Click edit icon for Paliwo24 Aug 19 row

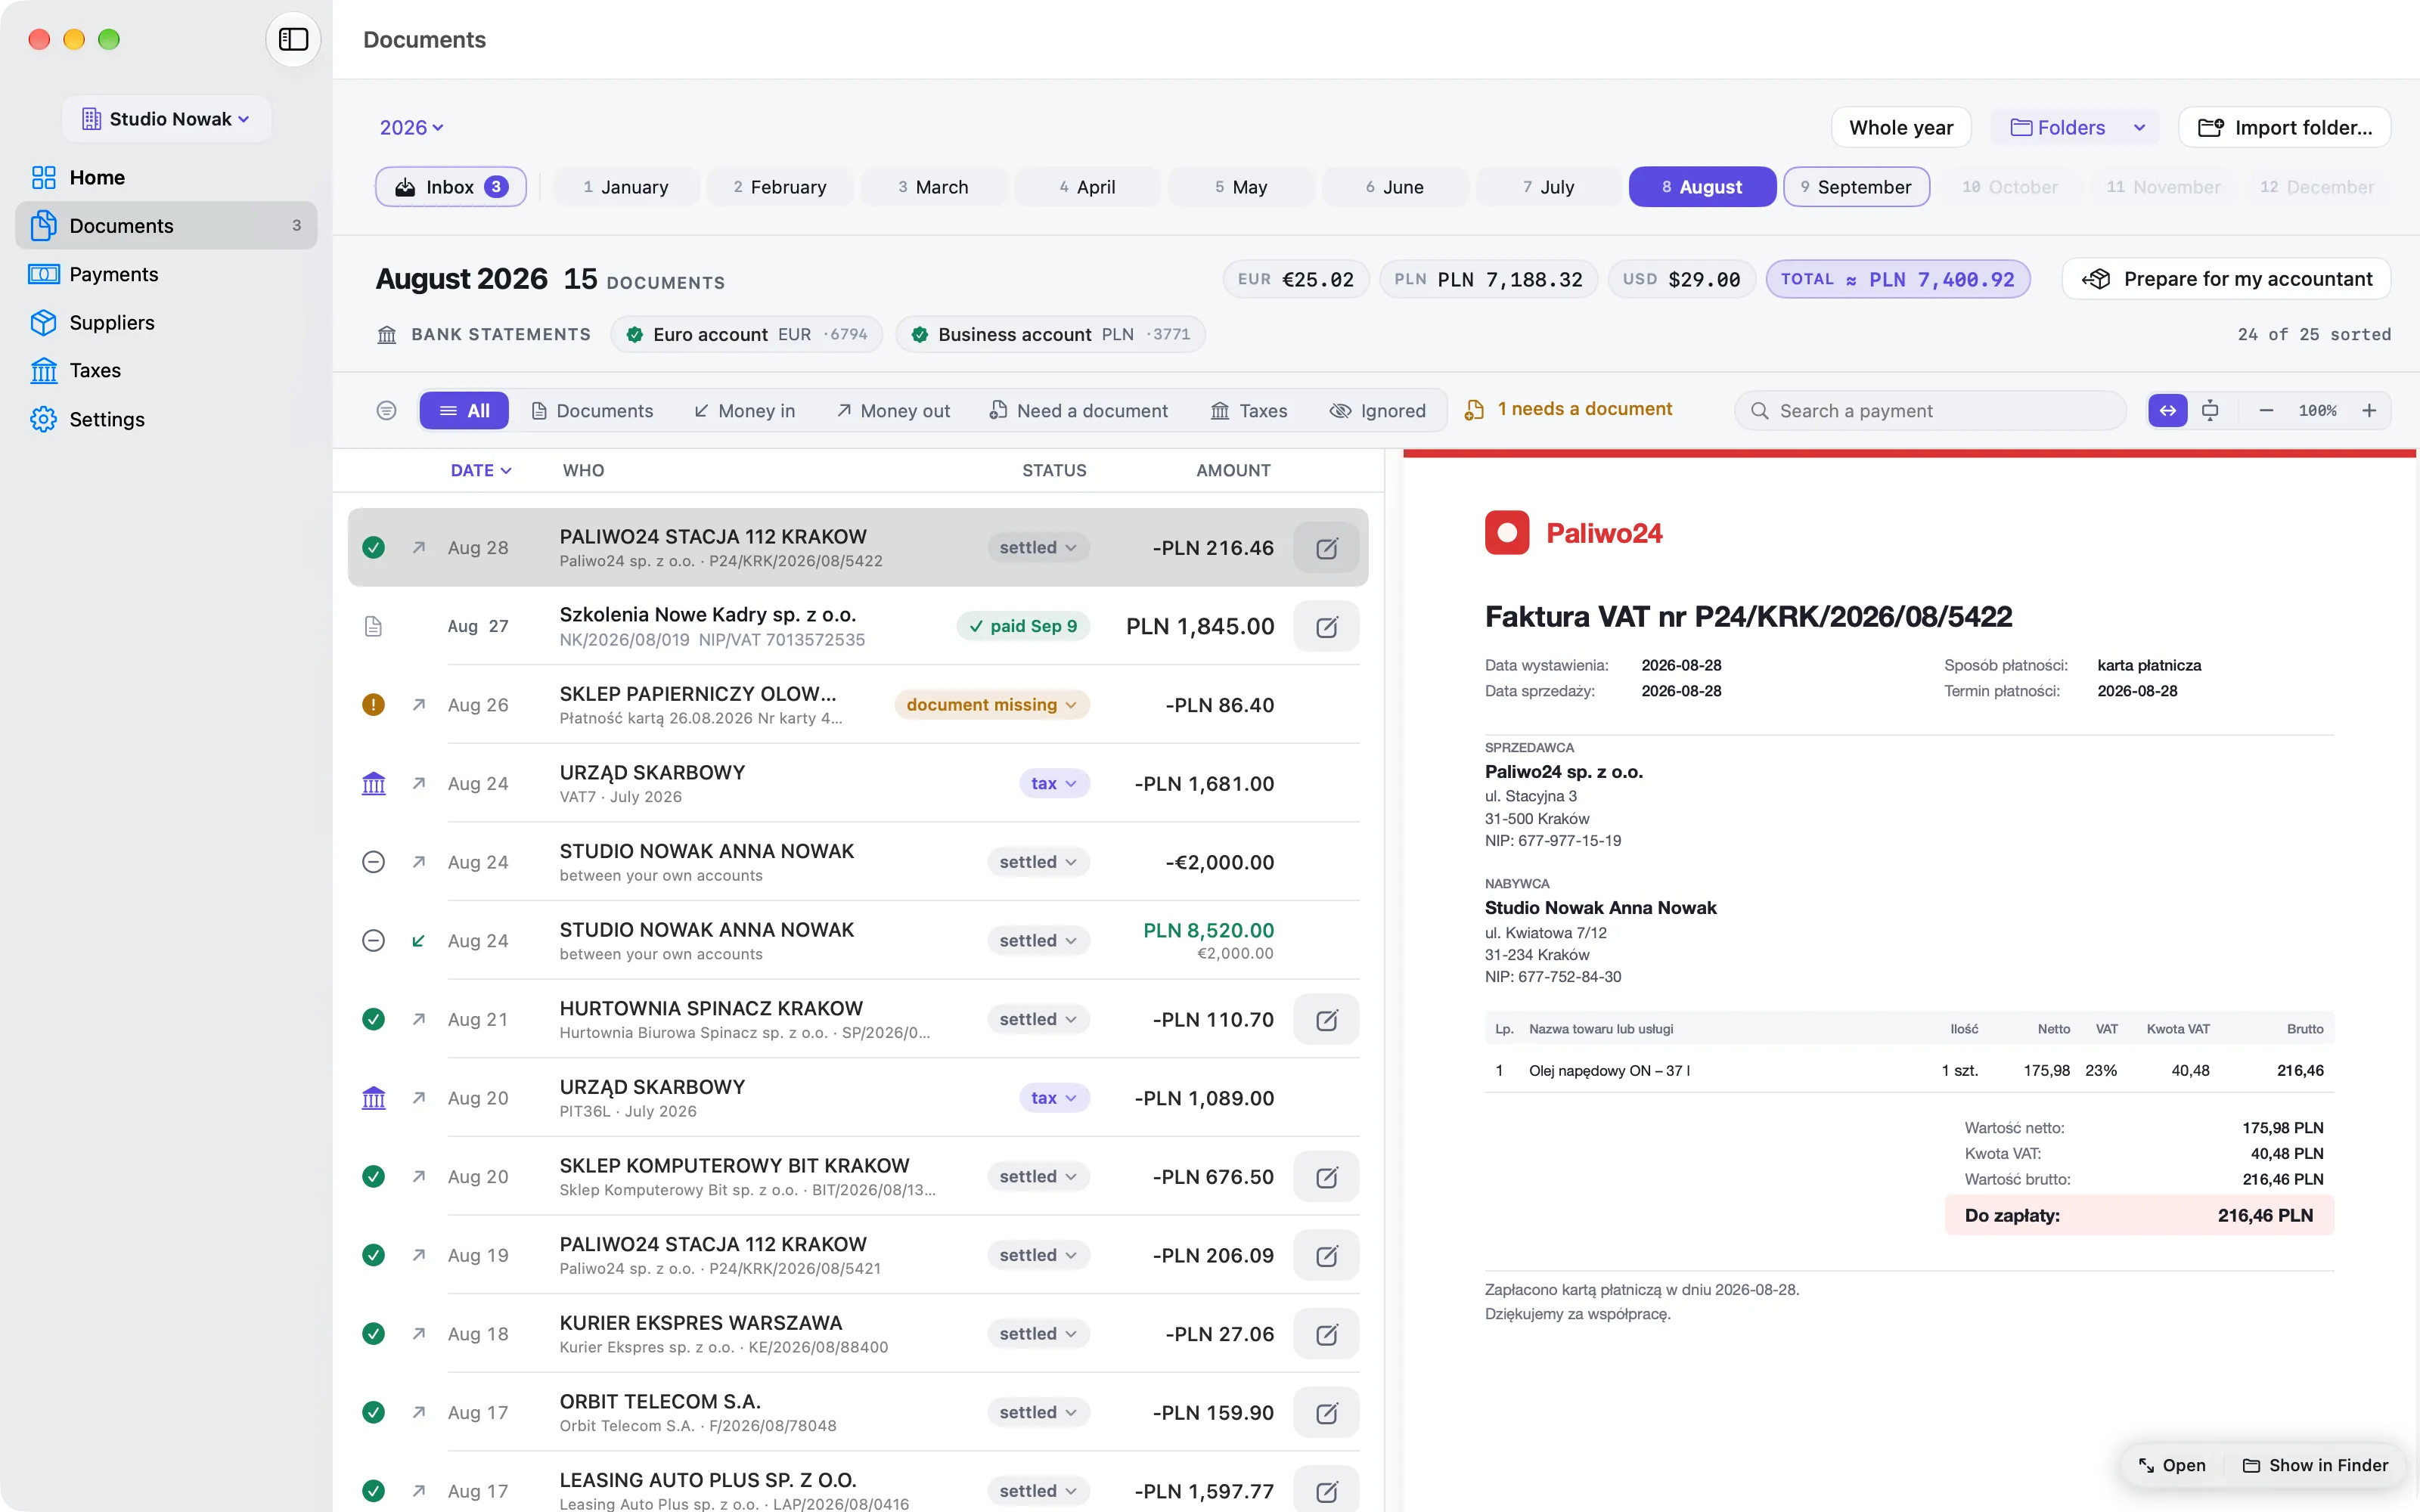pyautogui.click(x=1326, y=1256)
